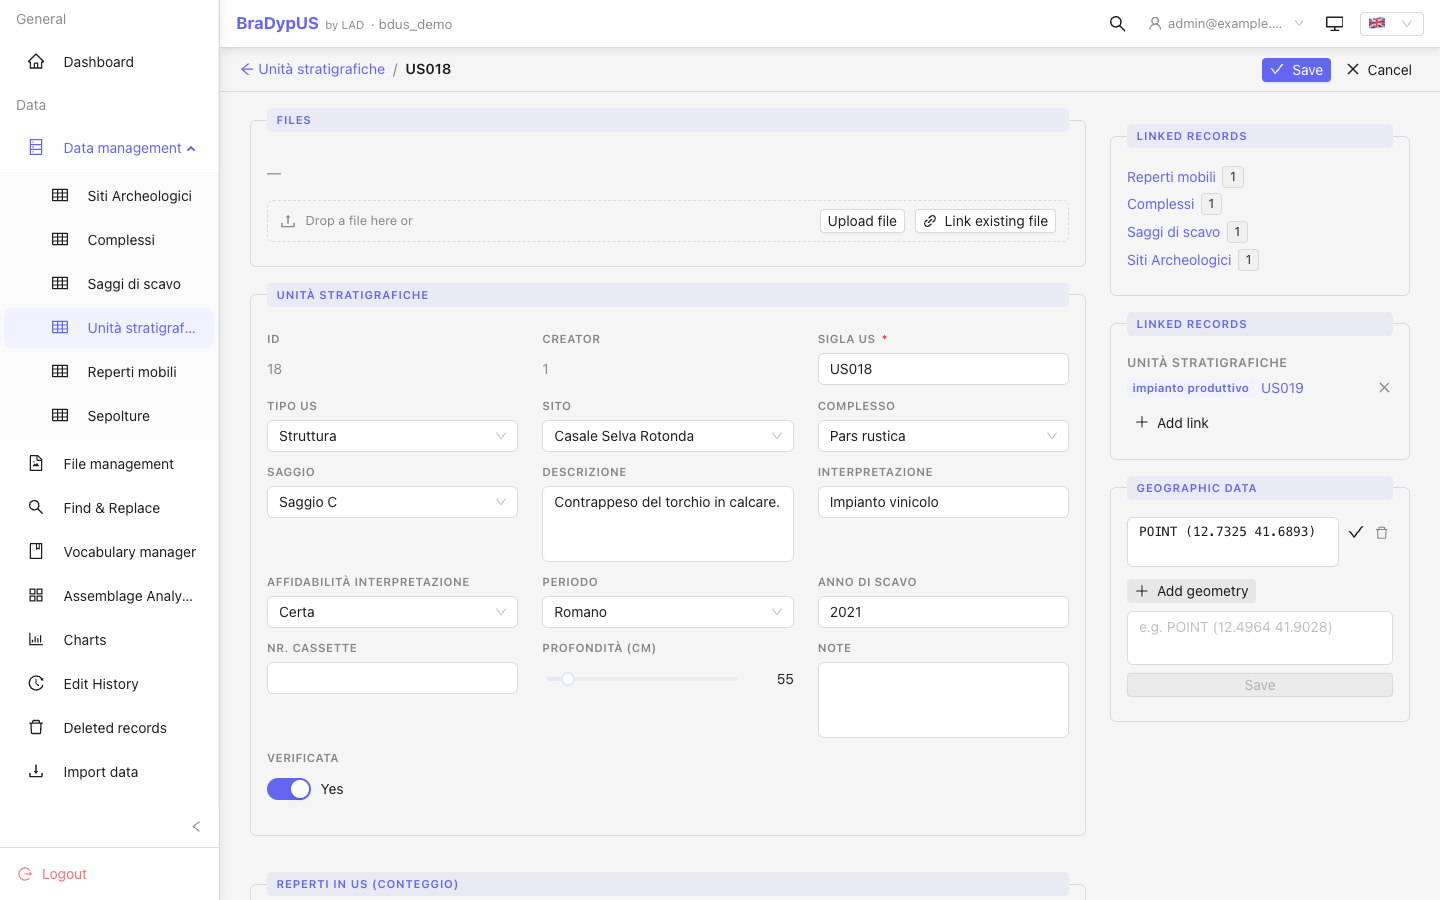
Task: Click the Upload file button
Action: (862, 221)
